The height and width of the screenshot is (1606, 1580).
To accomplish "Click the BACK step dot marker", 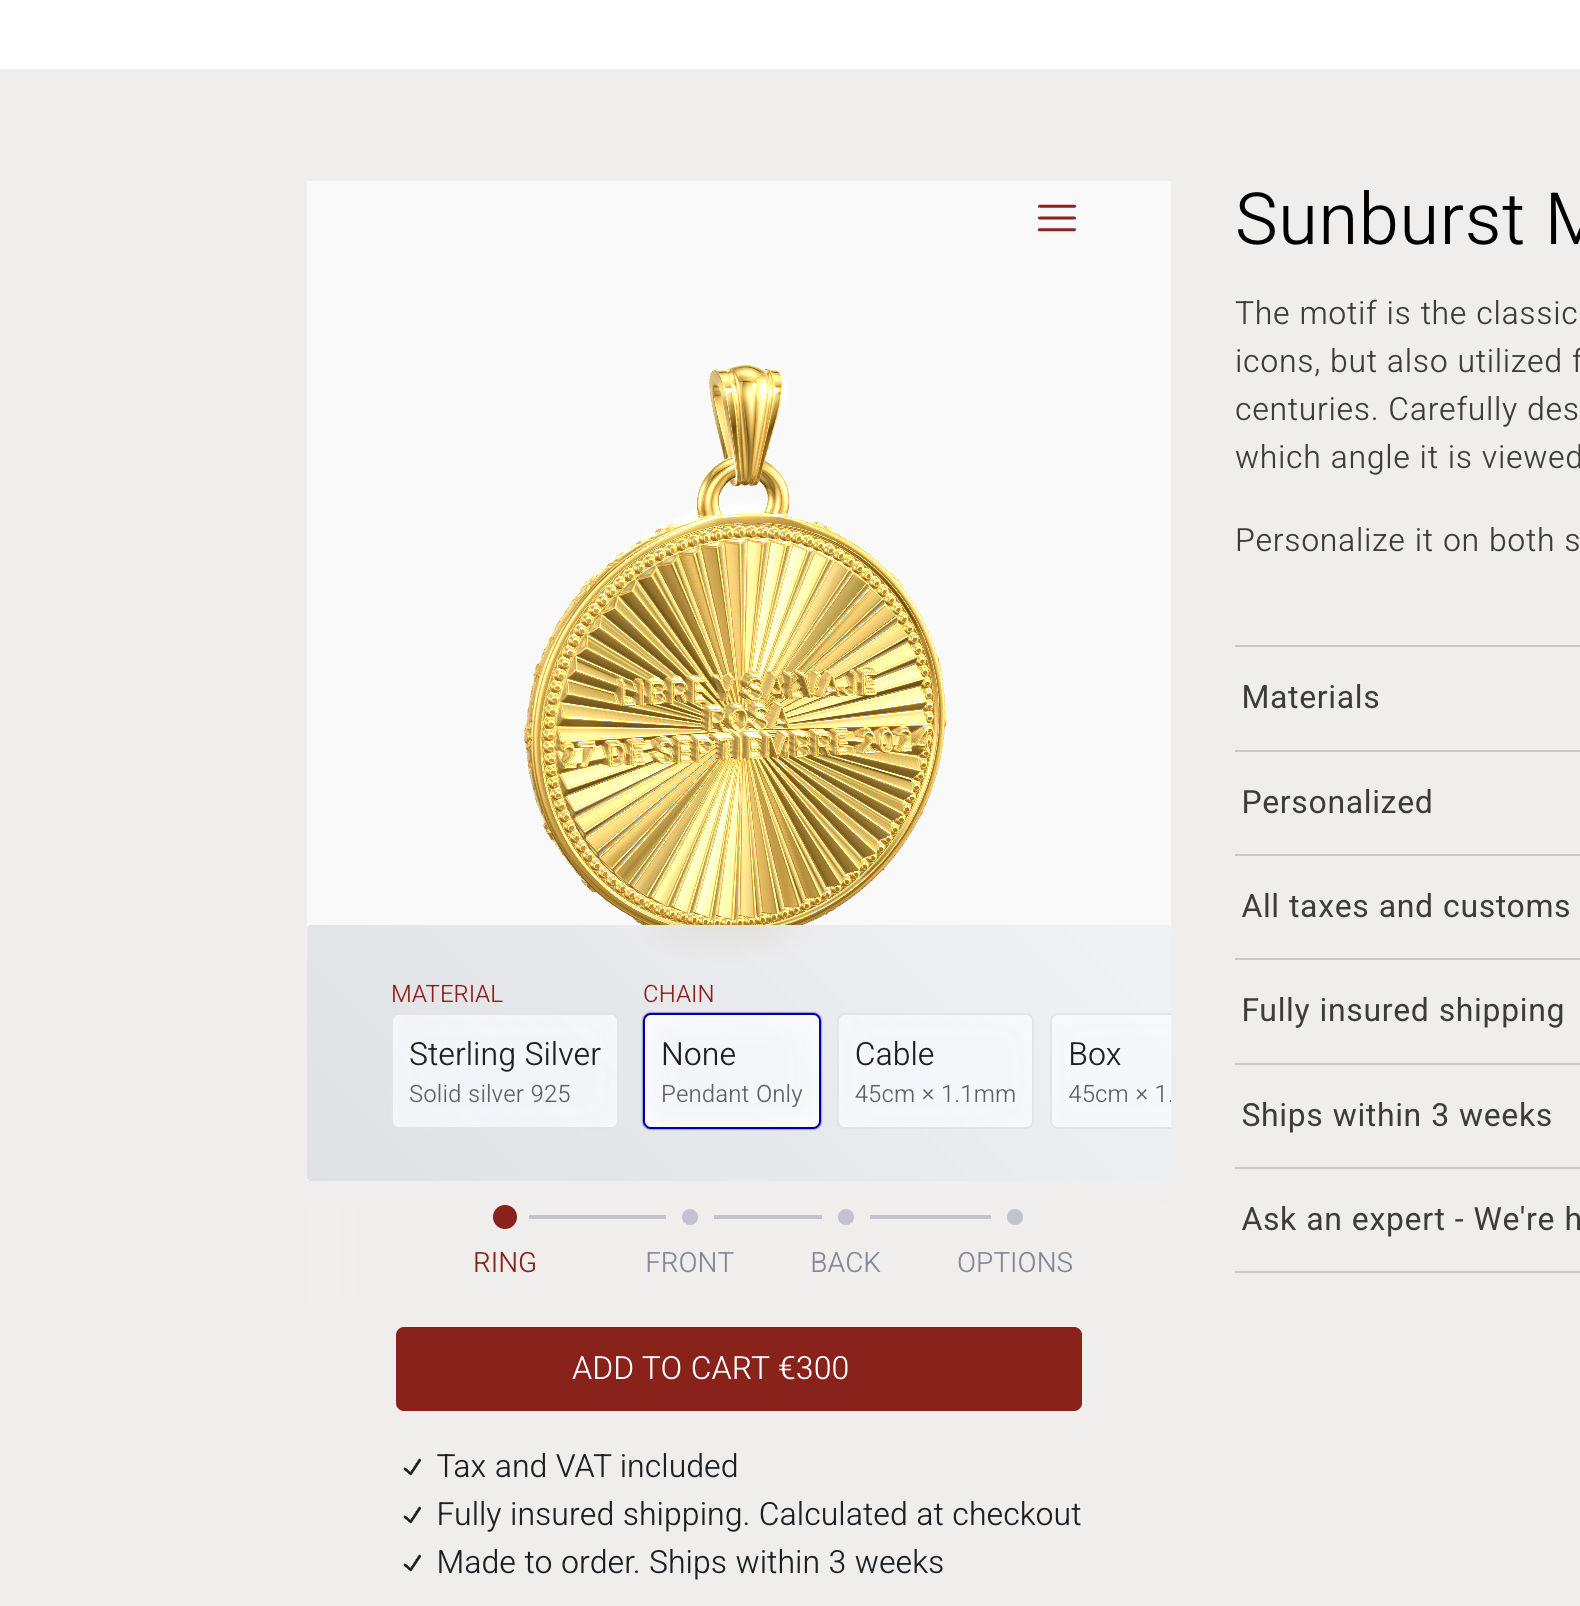I will (846, 1217).
